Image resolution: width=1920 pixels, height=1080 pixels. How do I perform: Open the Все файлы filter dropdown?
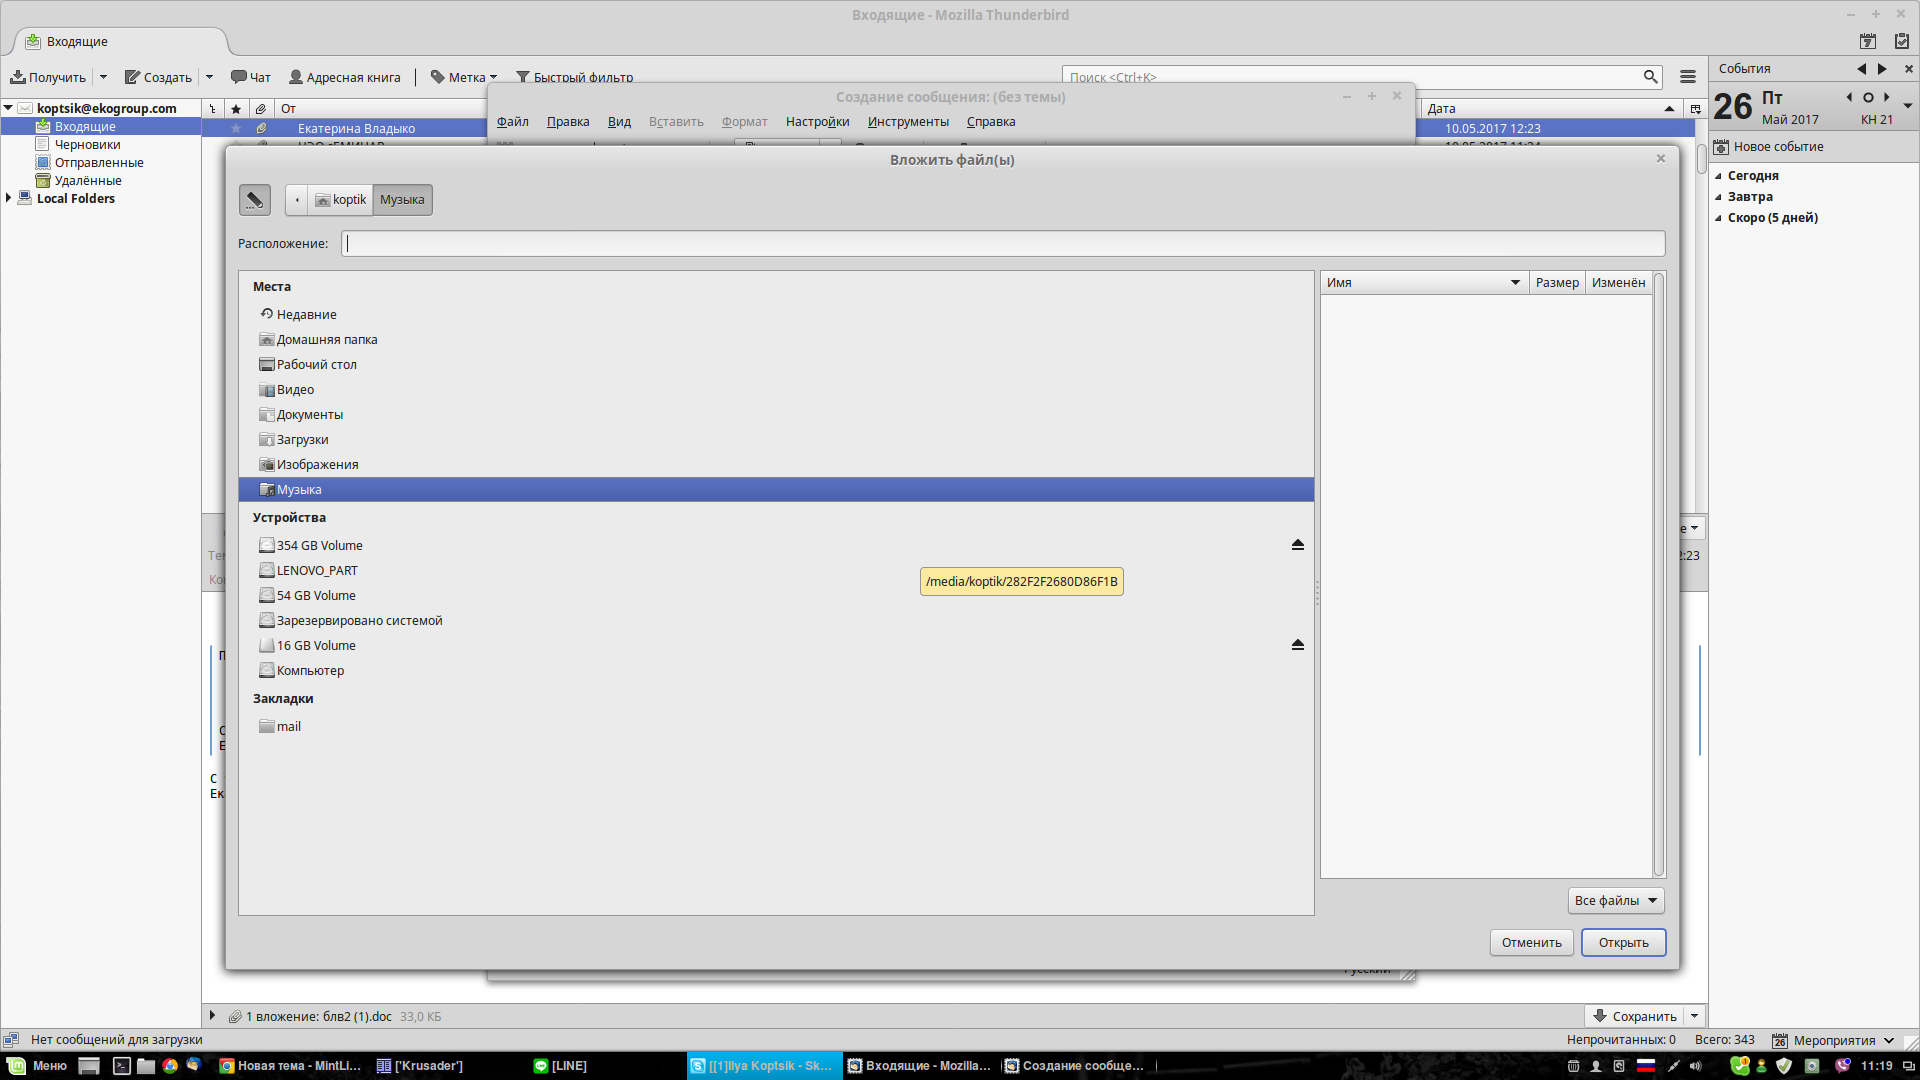[x=1615, y=901]
